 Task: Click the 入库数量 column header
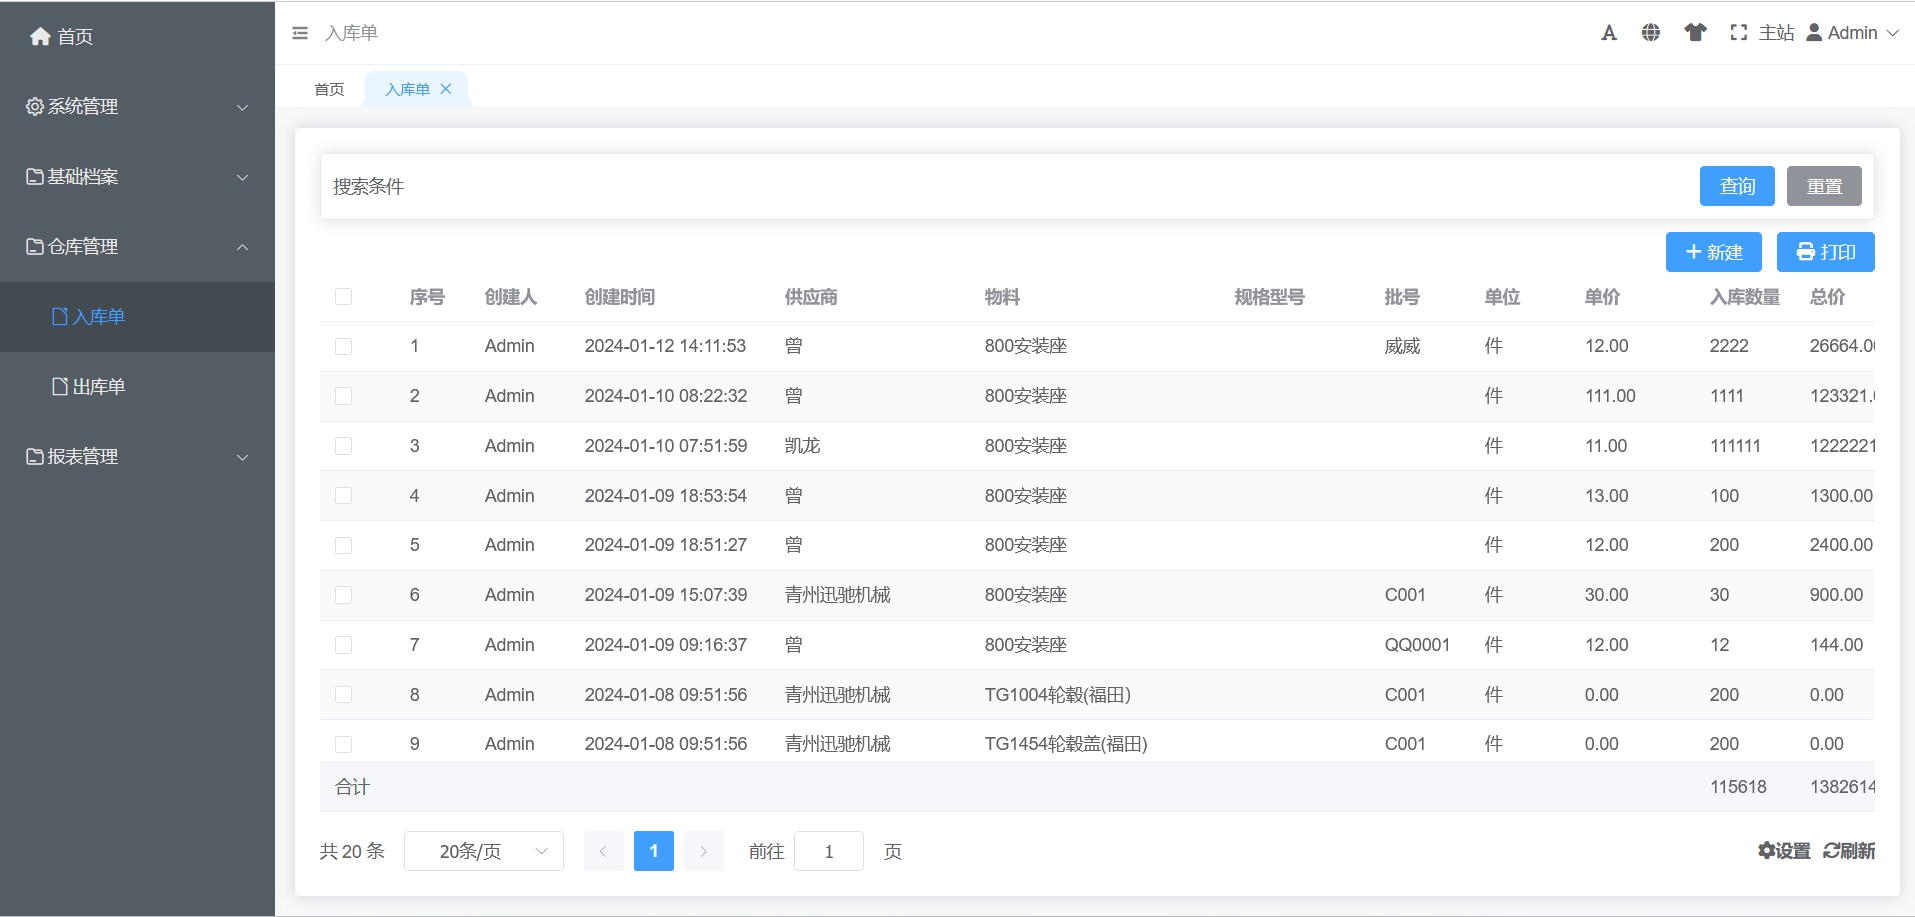[1745, 297]
